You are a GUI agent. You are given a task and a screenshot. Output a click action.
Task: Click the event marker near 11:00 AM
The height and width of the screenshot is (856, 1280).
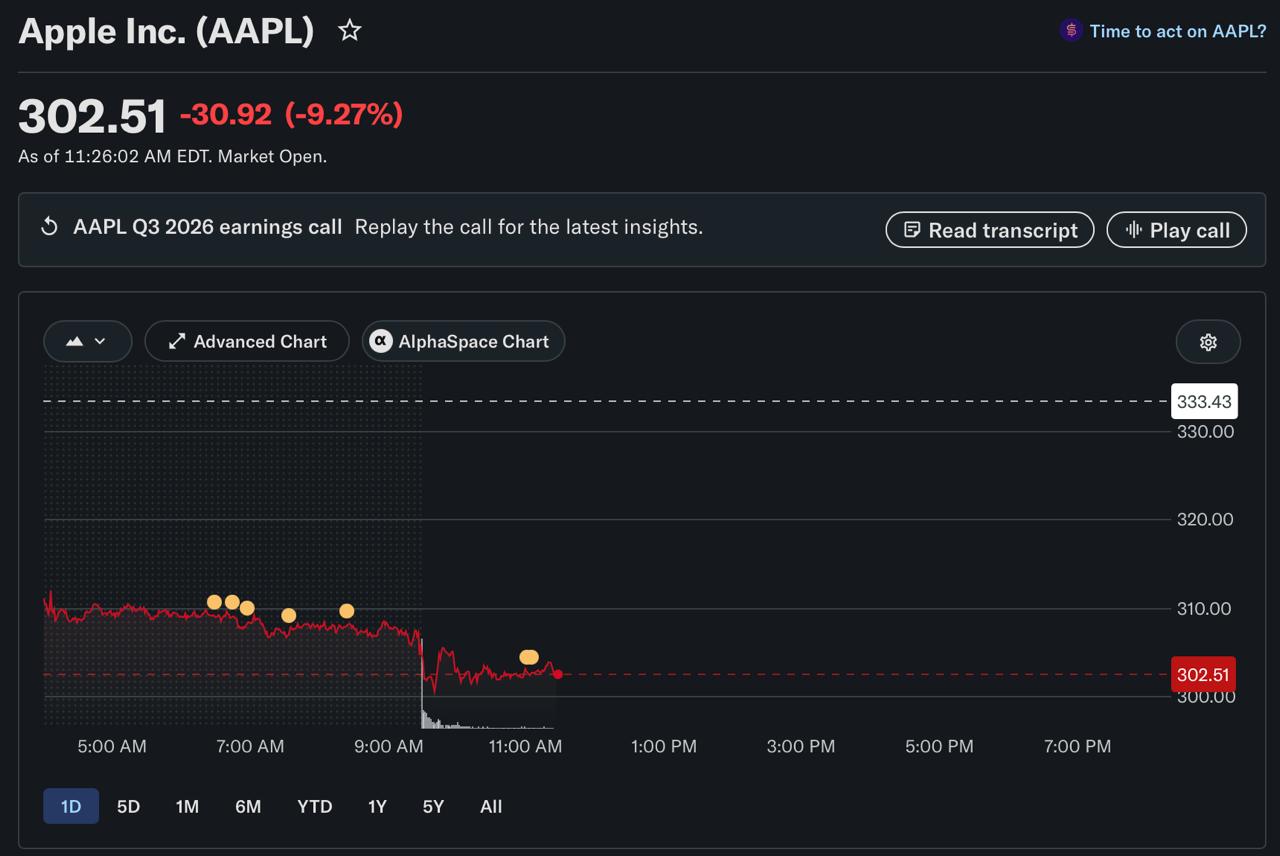click(x=529, y=657)
